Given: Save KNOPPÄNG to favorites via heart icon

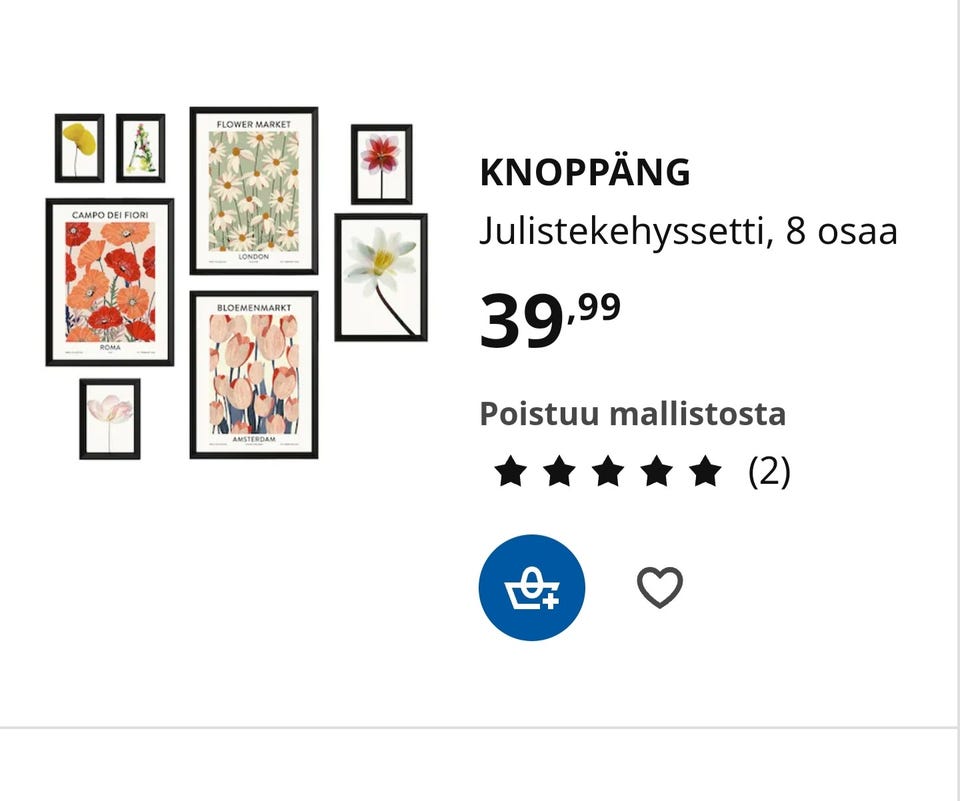Looking at the screenshot, I should click(x=661, y=588).
